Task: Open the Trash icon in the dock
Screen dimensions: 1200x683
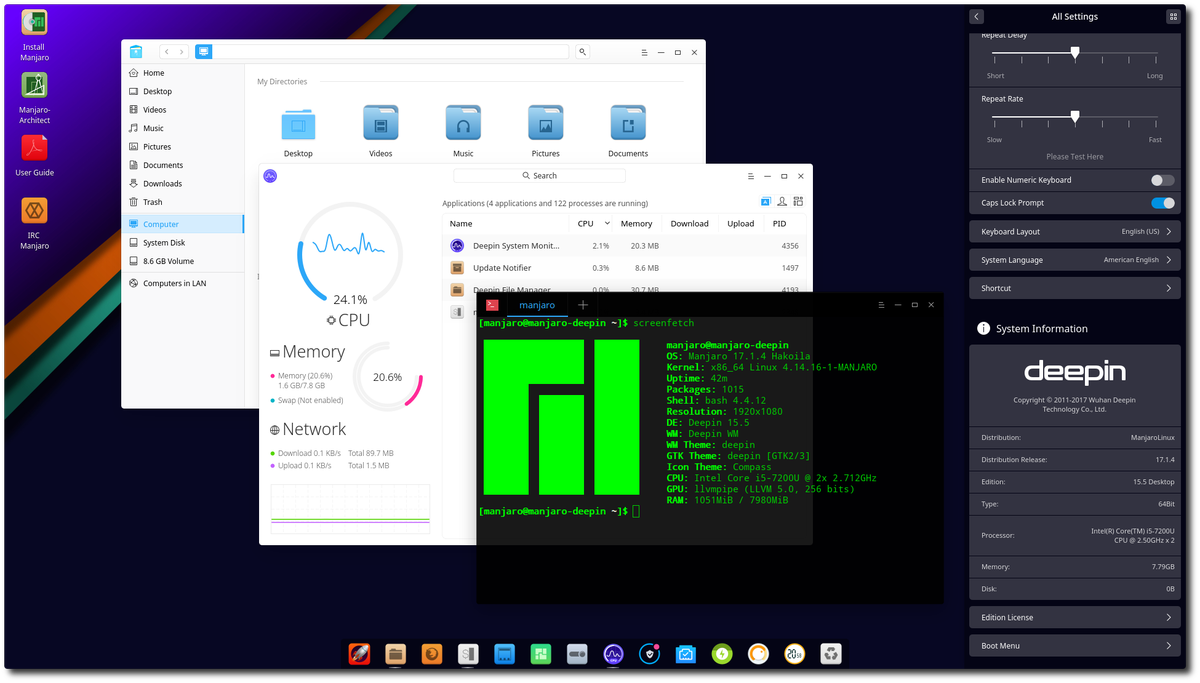Action: point(831,654)
